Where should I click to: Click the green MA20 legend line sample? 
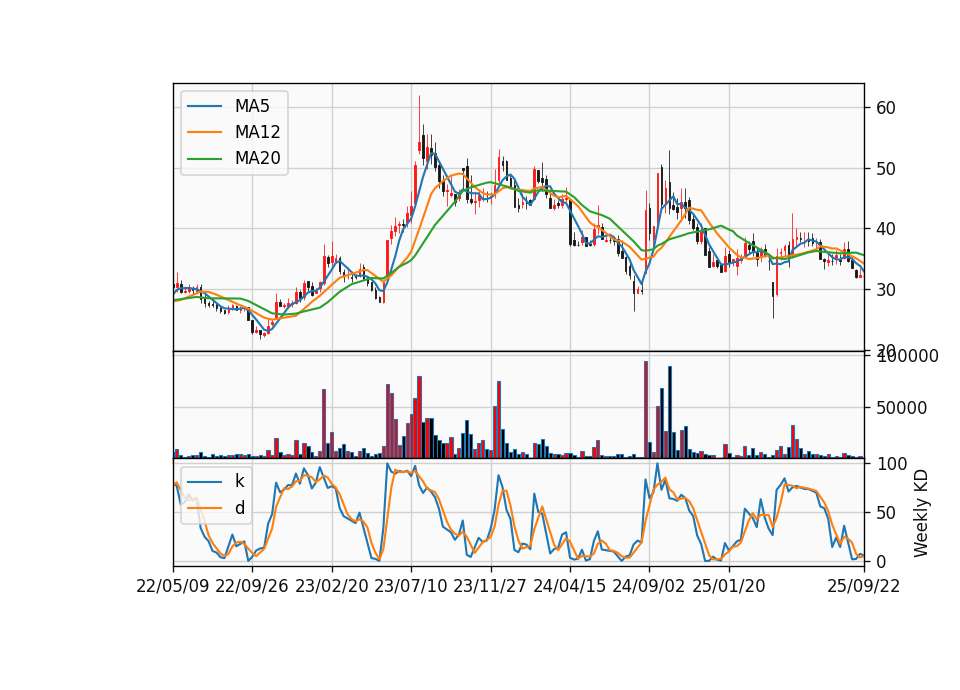(204, 158)
